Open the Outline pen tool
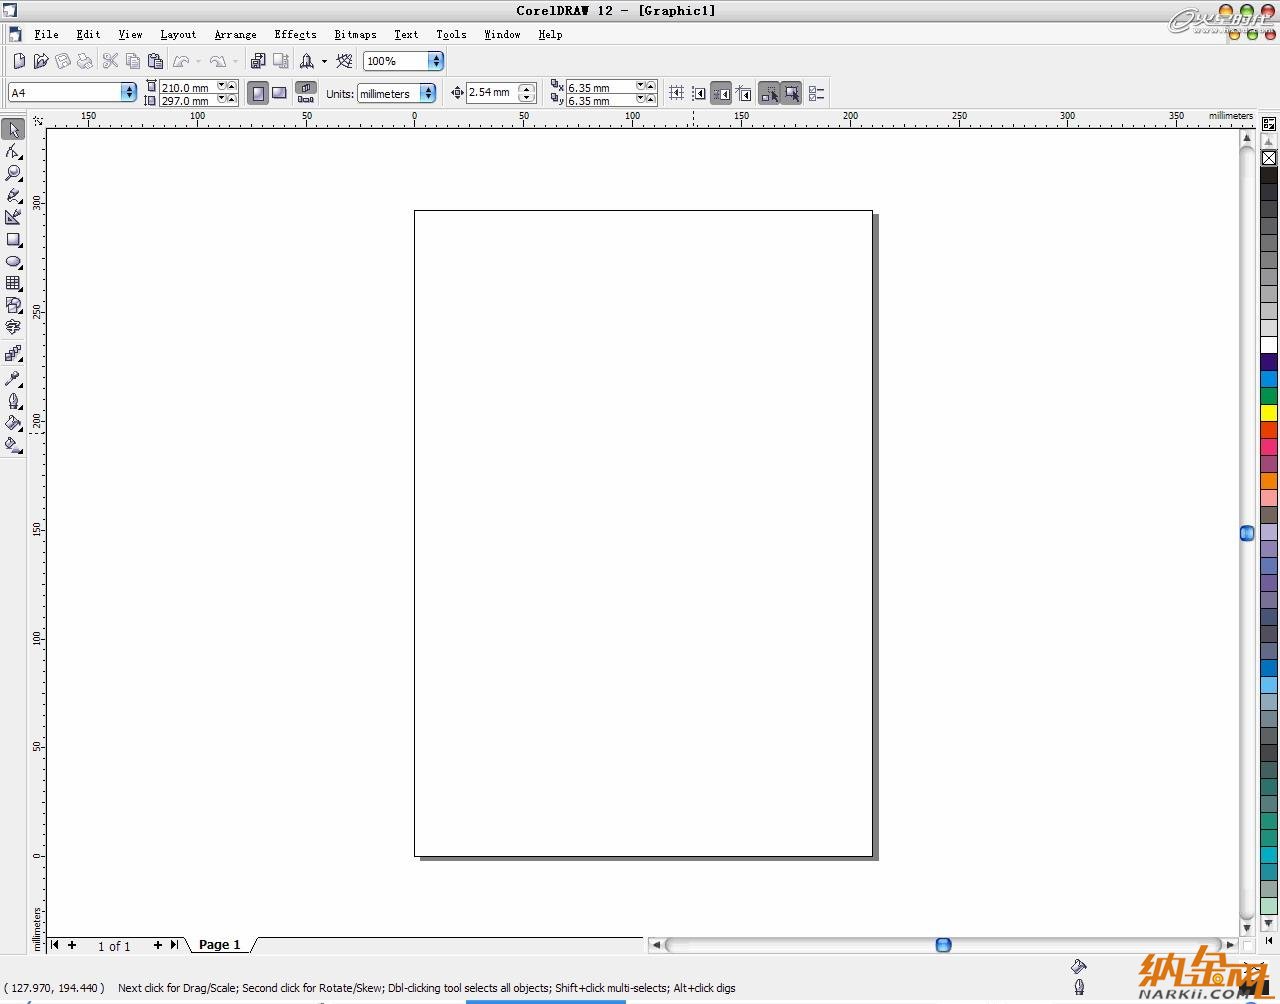The image size is (1280, 1004). click(x=13, y=401)
